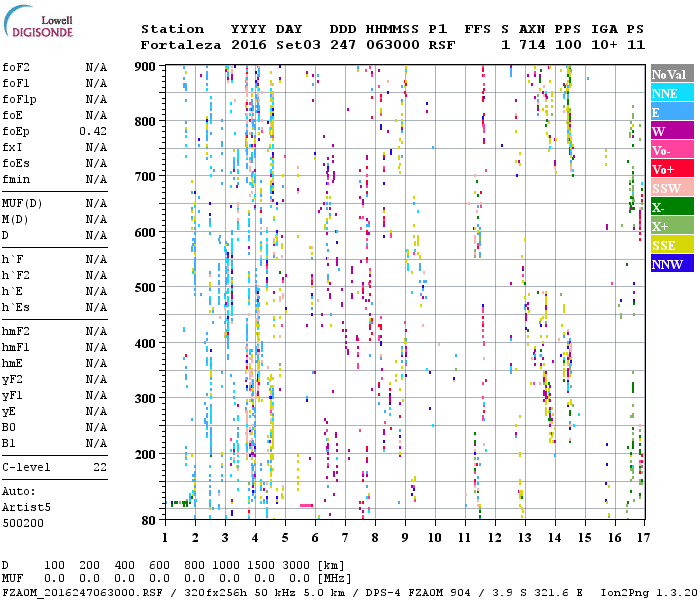Select the SSW legend swatch

(672, 188)
